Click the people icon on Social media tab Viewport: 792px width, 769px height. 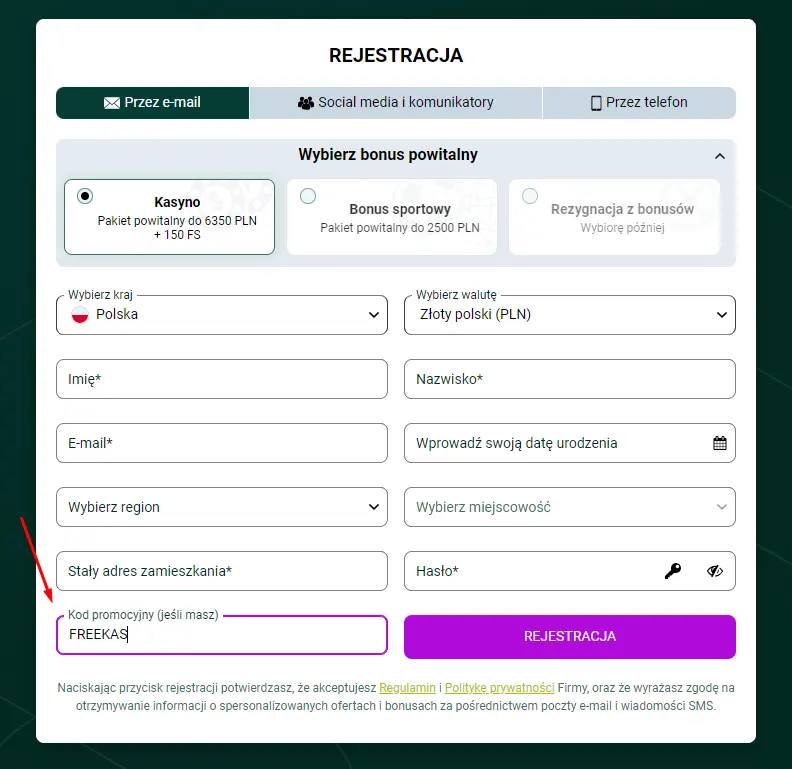306,103
